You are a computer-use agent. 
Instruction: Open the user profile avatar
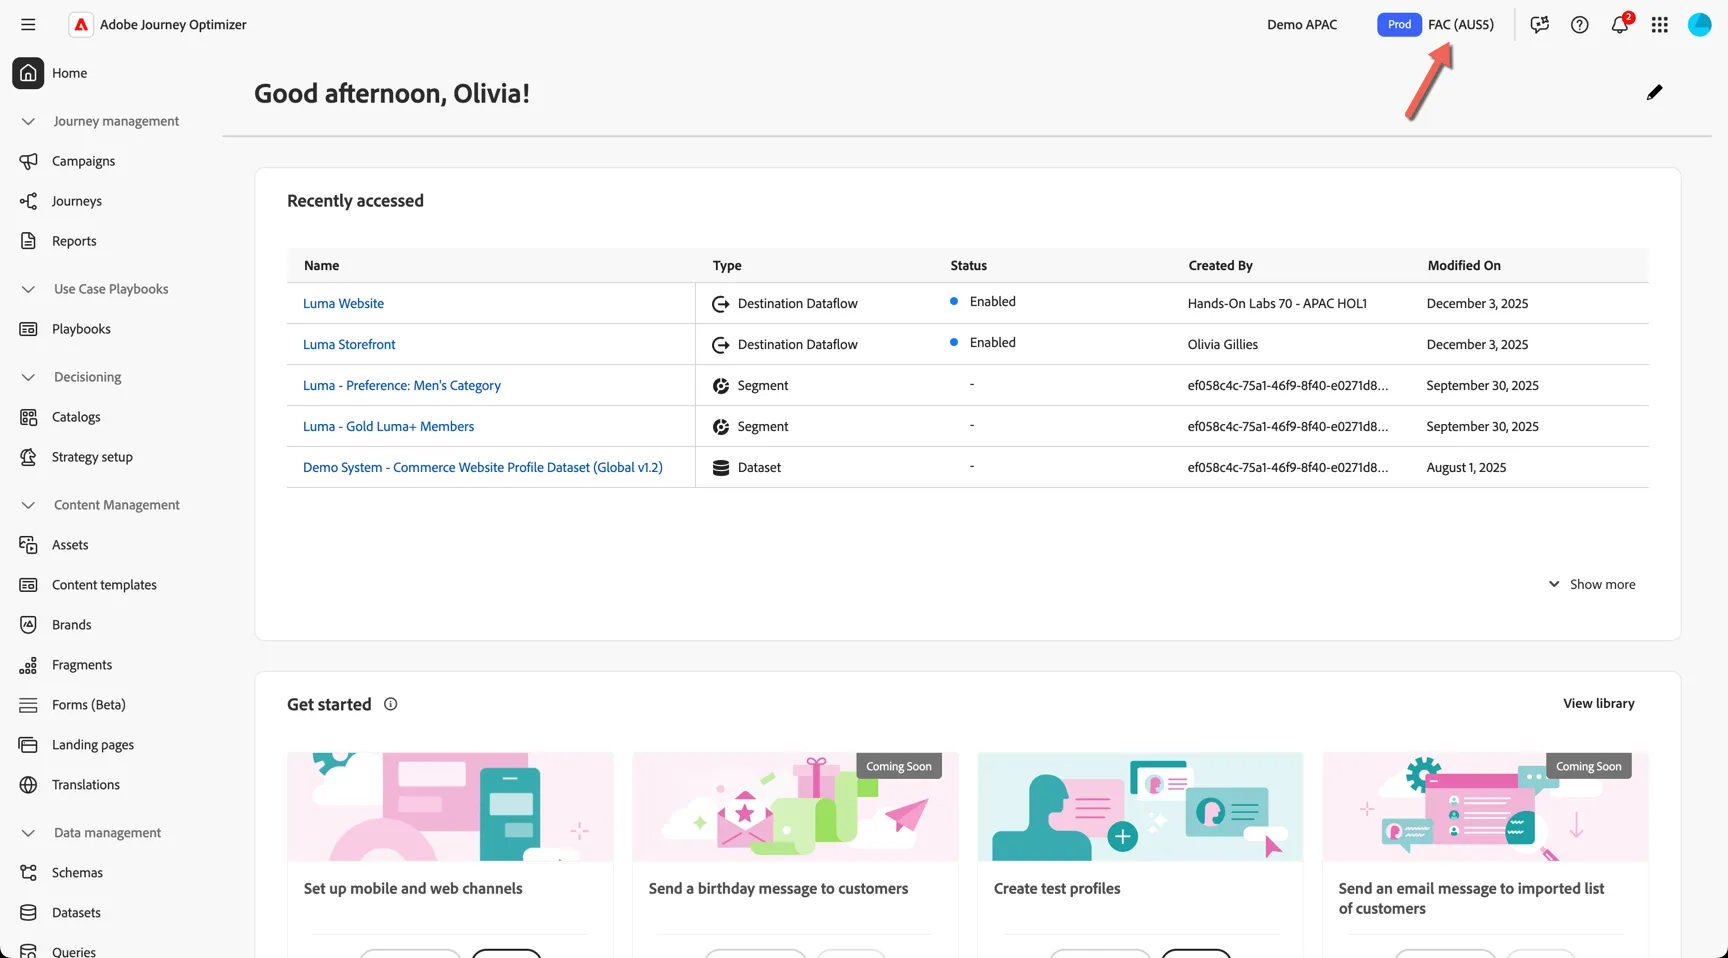[1699, 24]
